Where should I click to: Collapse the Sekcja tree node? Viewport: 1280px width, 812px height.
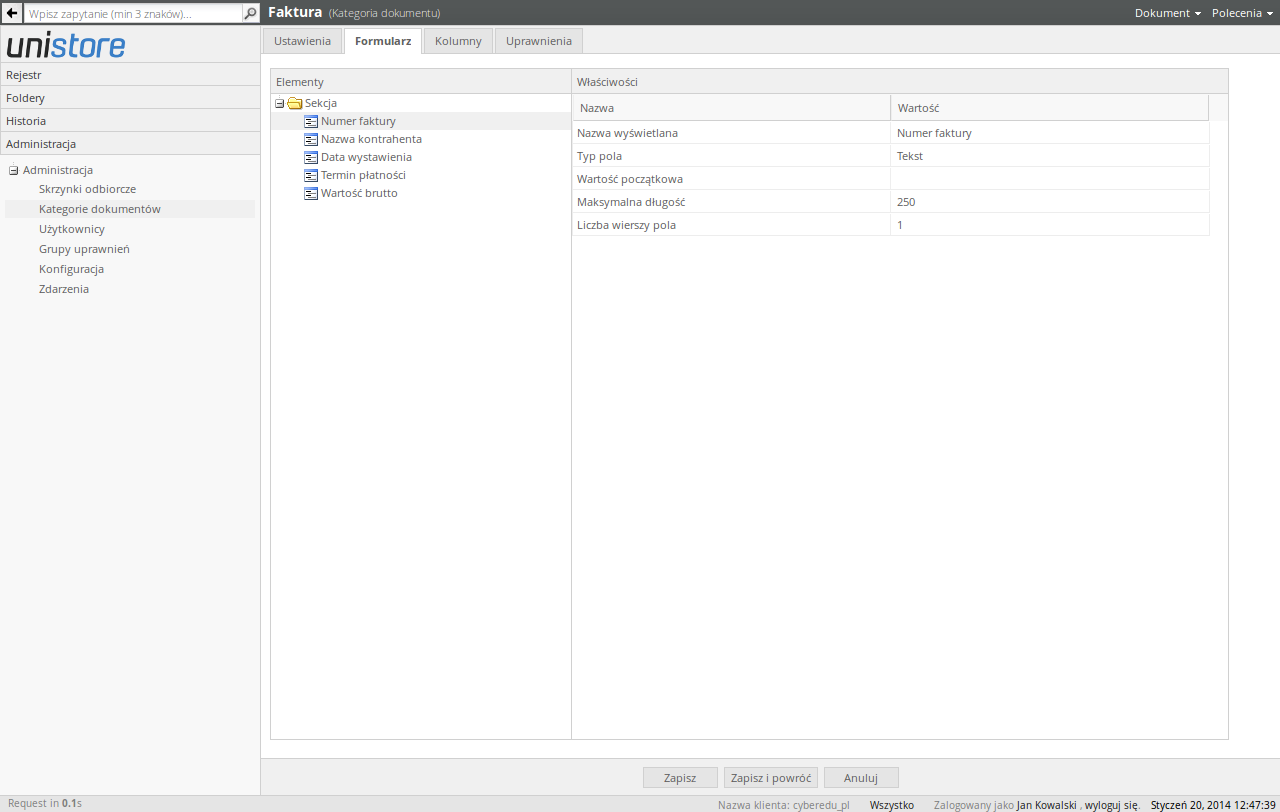(280, 103)
